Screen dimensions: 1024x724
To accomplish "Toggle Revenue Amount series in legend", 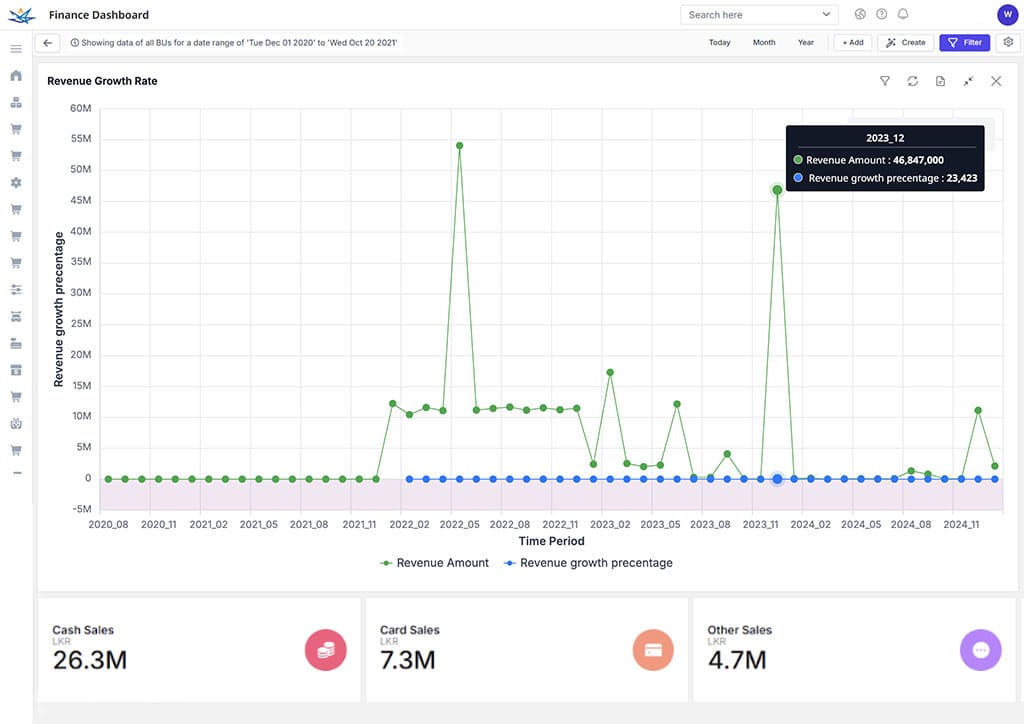I will pyautogui.click(x=434, y=563).
